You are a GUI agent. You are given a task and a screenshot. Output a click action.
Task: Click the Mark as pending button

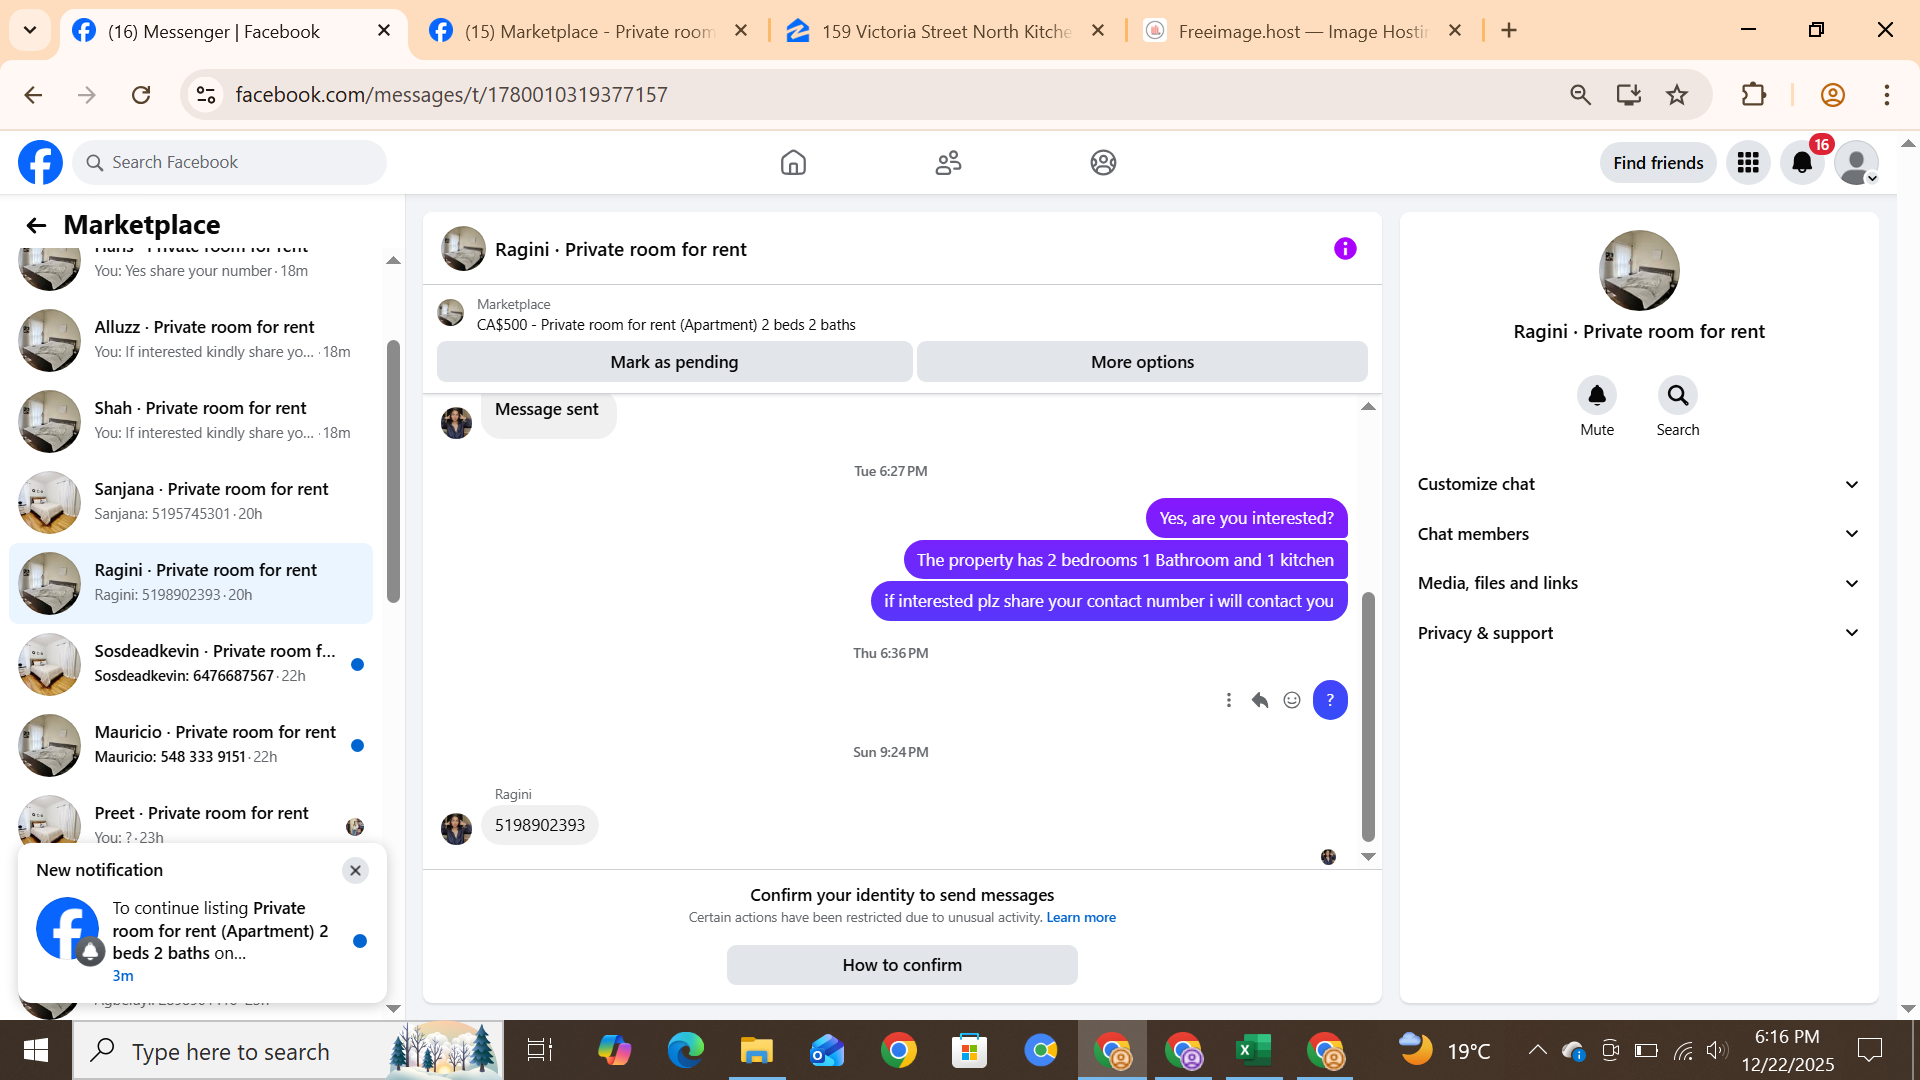pyautogui.click(x=674, y=362)
